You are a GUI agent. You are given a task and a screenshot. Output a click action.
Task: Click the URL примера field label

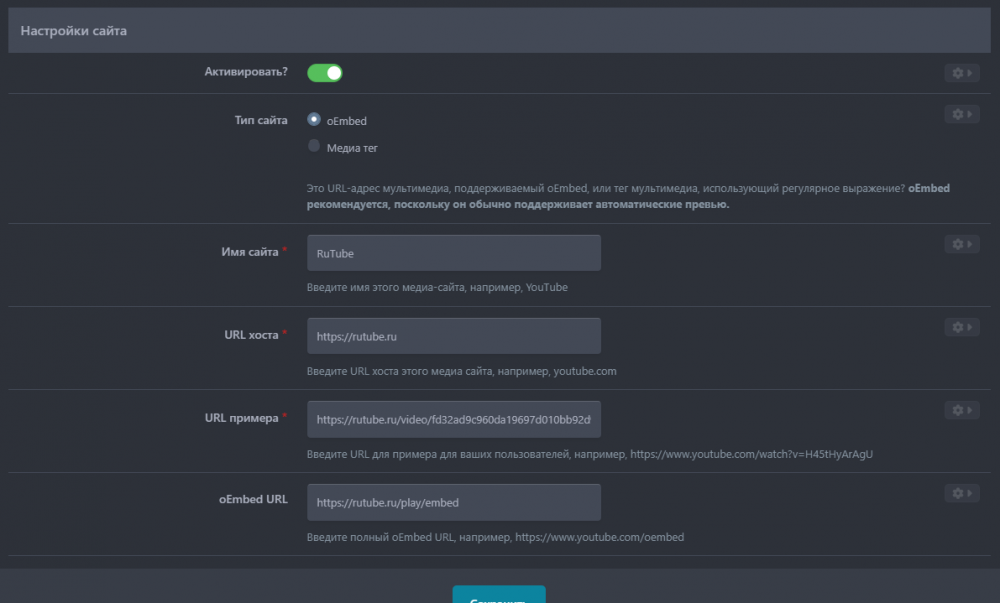pyautogui.click(x=241, y=418)
